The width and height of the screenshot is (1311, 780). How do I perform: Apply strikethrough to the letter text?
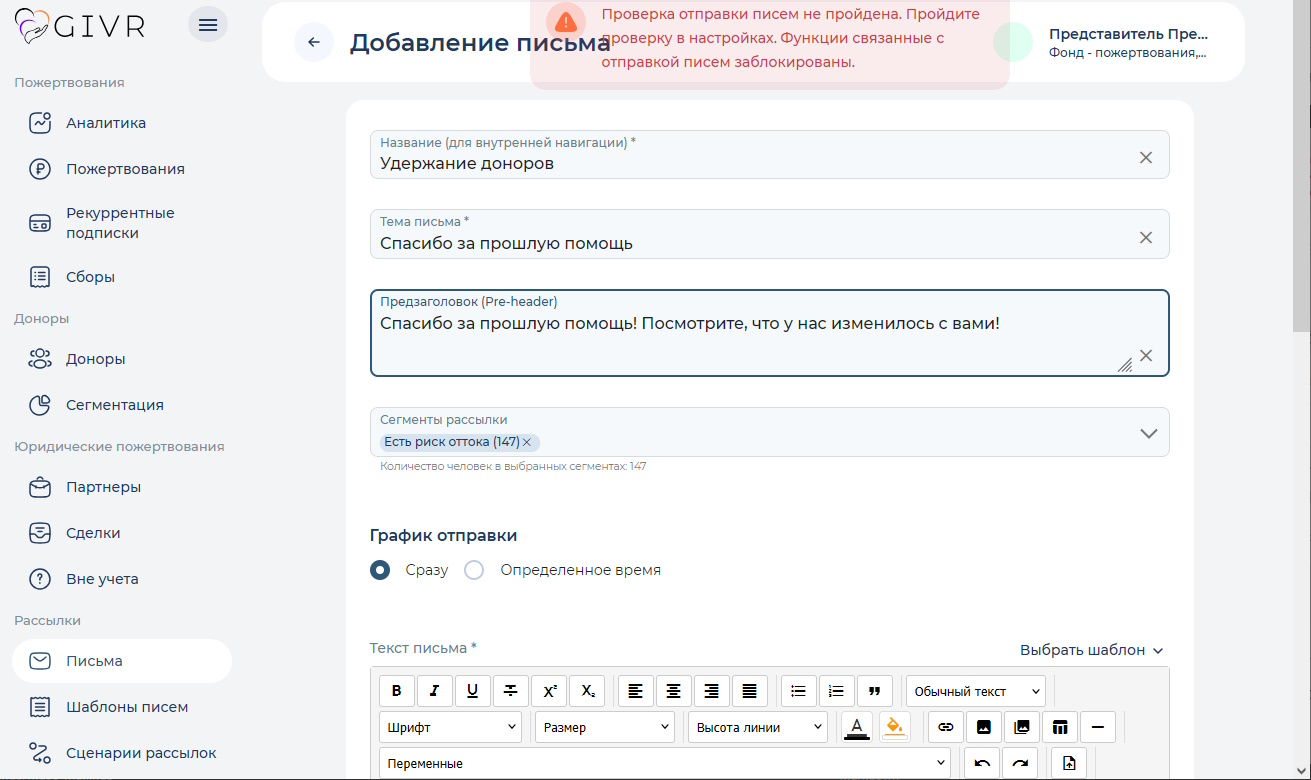pos(511,691)
